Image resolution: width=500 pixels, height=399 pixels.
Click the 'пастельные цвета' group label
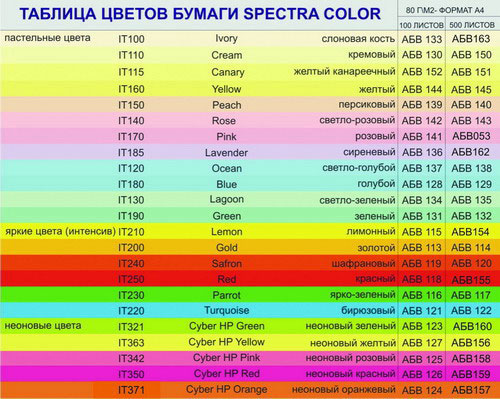(x=47, y=38)
